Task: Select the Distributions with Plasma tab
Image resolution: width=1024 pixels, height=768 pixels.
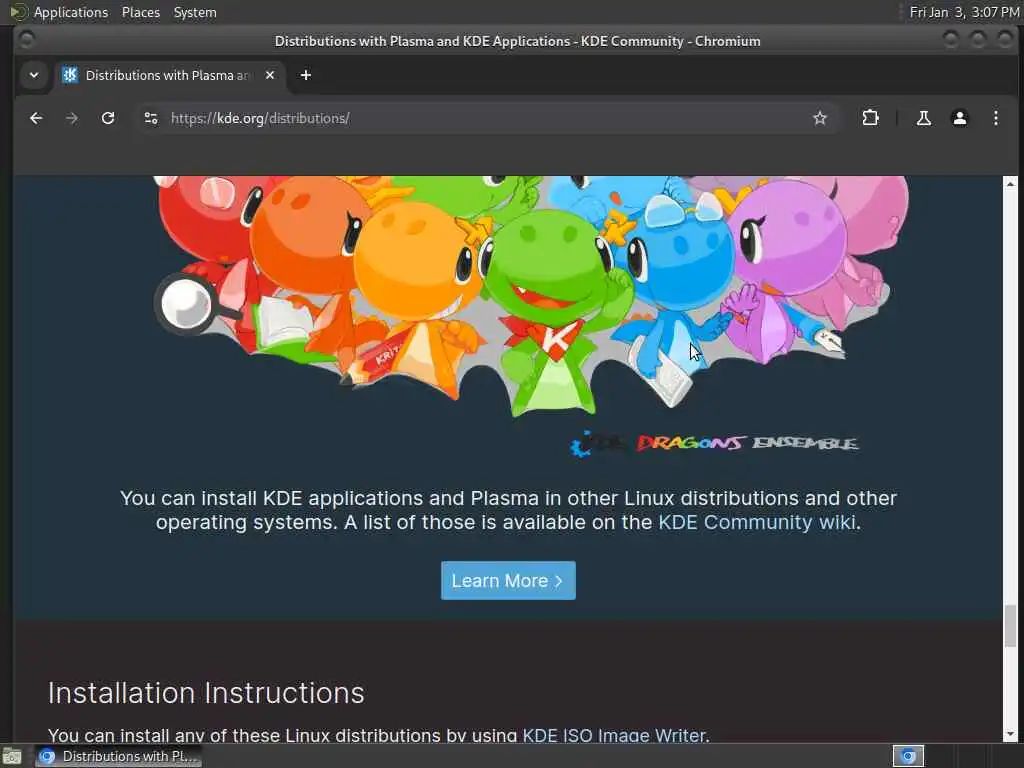Action: tap(169, 75)
